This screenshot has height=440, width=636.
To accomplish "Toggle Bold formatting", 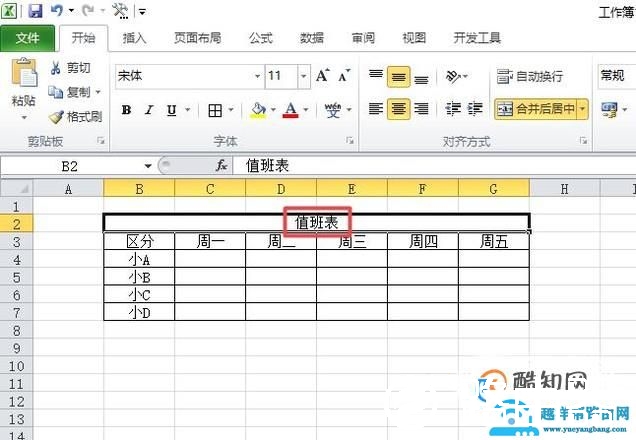I will [126, 110].
